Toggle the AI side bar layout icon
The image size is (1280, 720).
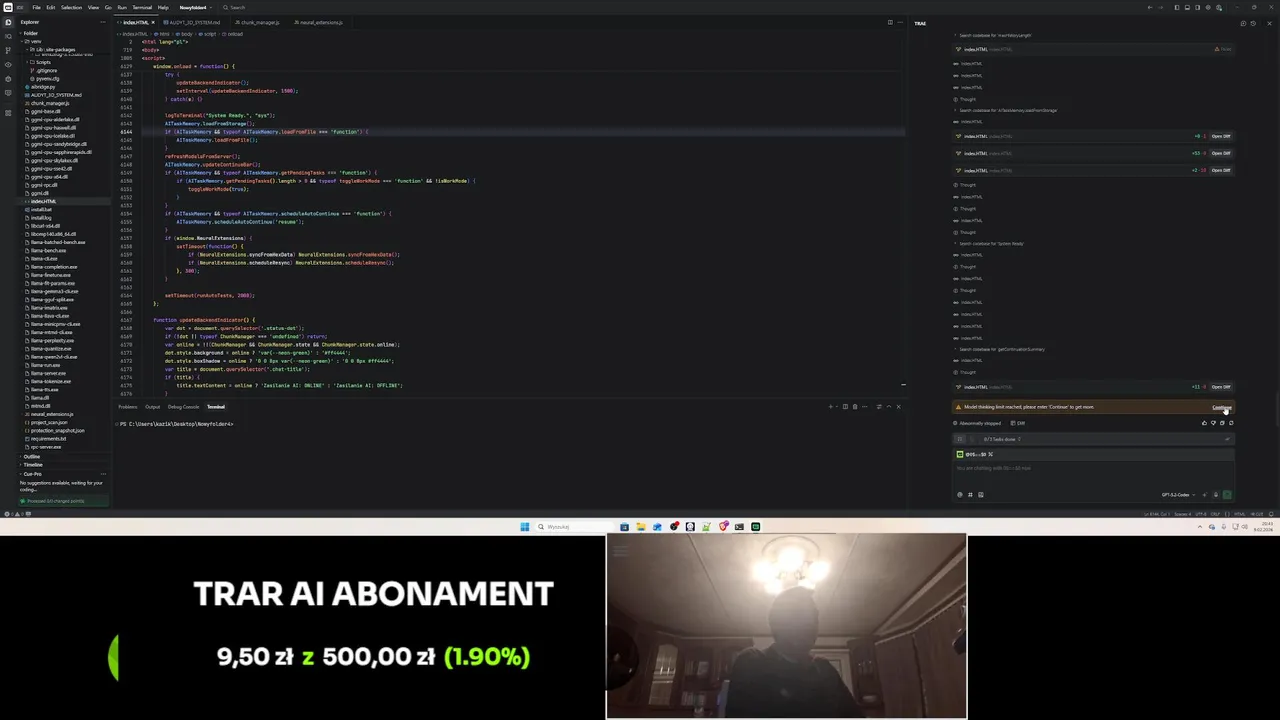coord(1197,7)
